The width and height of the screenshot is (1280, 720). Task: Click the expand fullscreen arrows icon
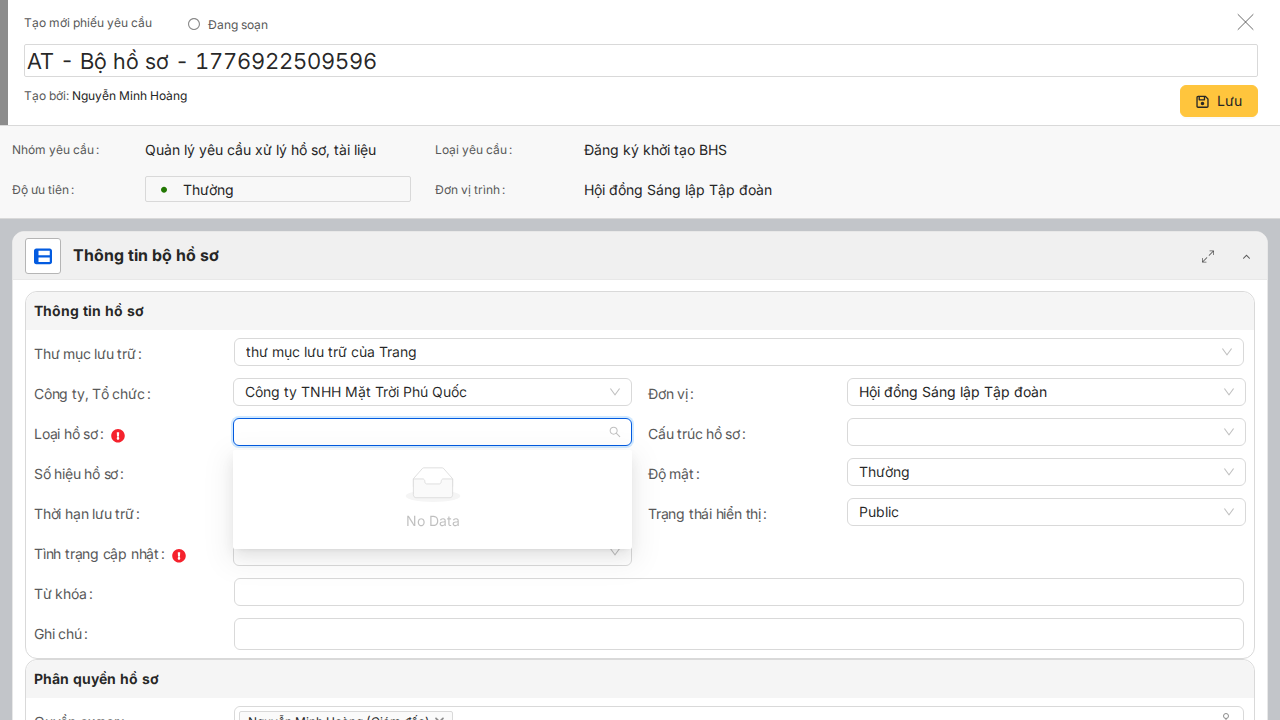[1208, 257]
